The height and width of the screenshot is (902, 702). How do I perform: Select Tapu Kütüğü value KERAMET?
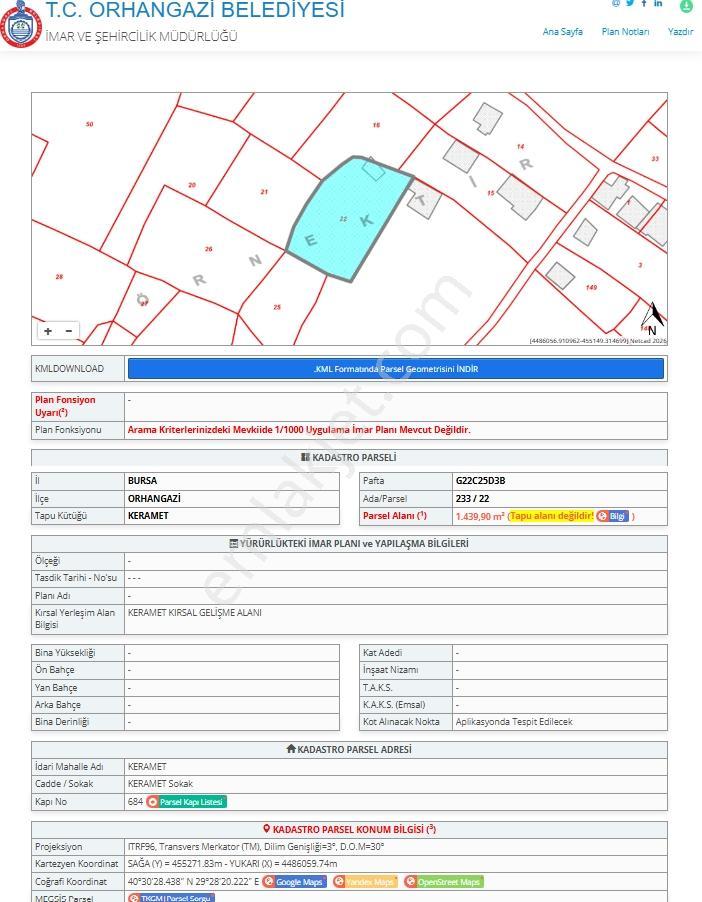tap(148, 516)
